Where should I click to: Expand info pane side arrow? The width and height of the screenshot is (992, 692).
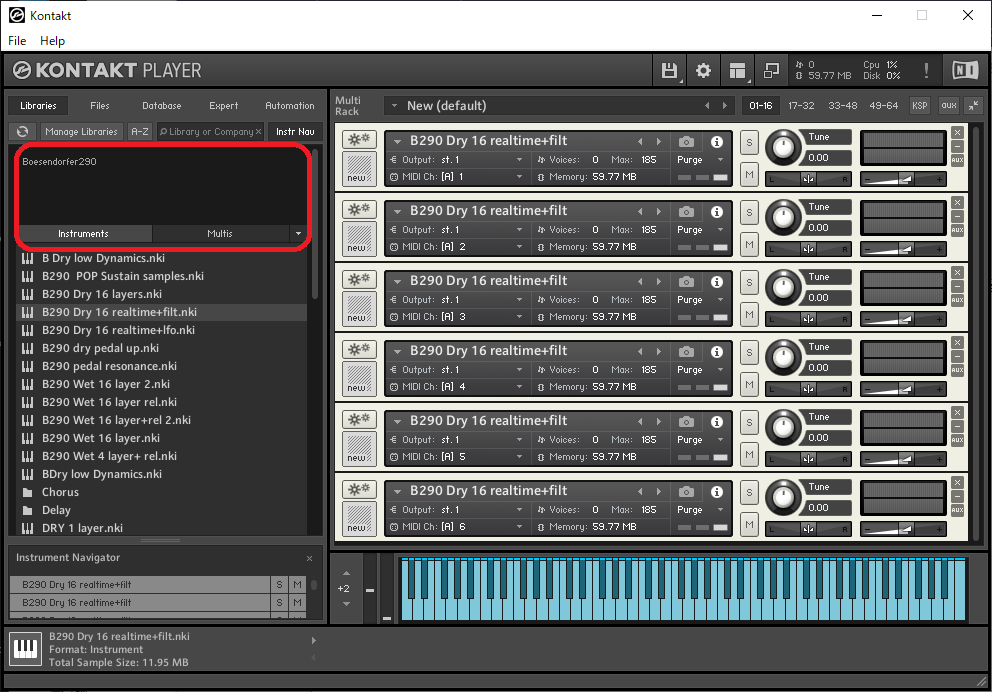tap(314, 641)
